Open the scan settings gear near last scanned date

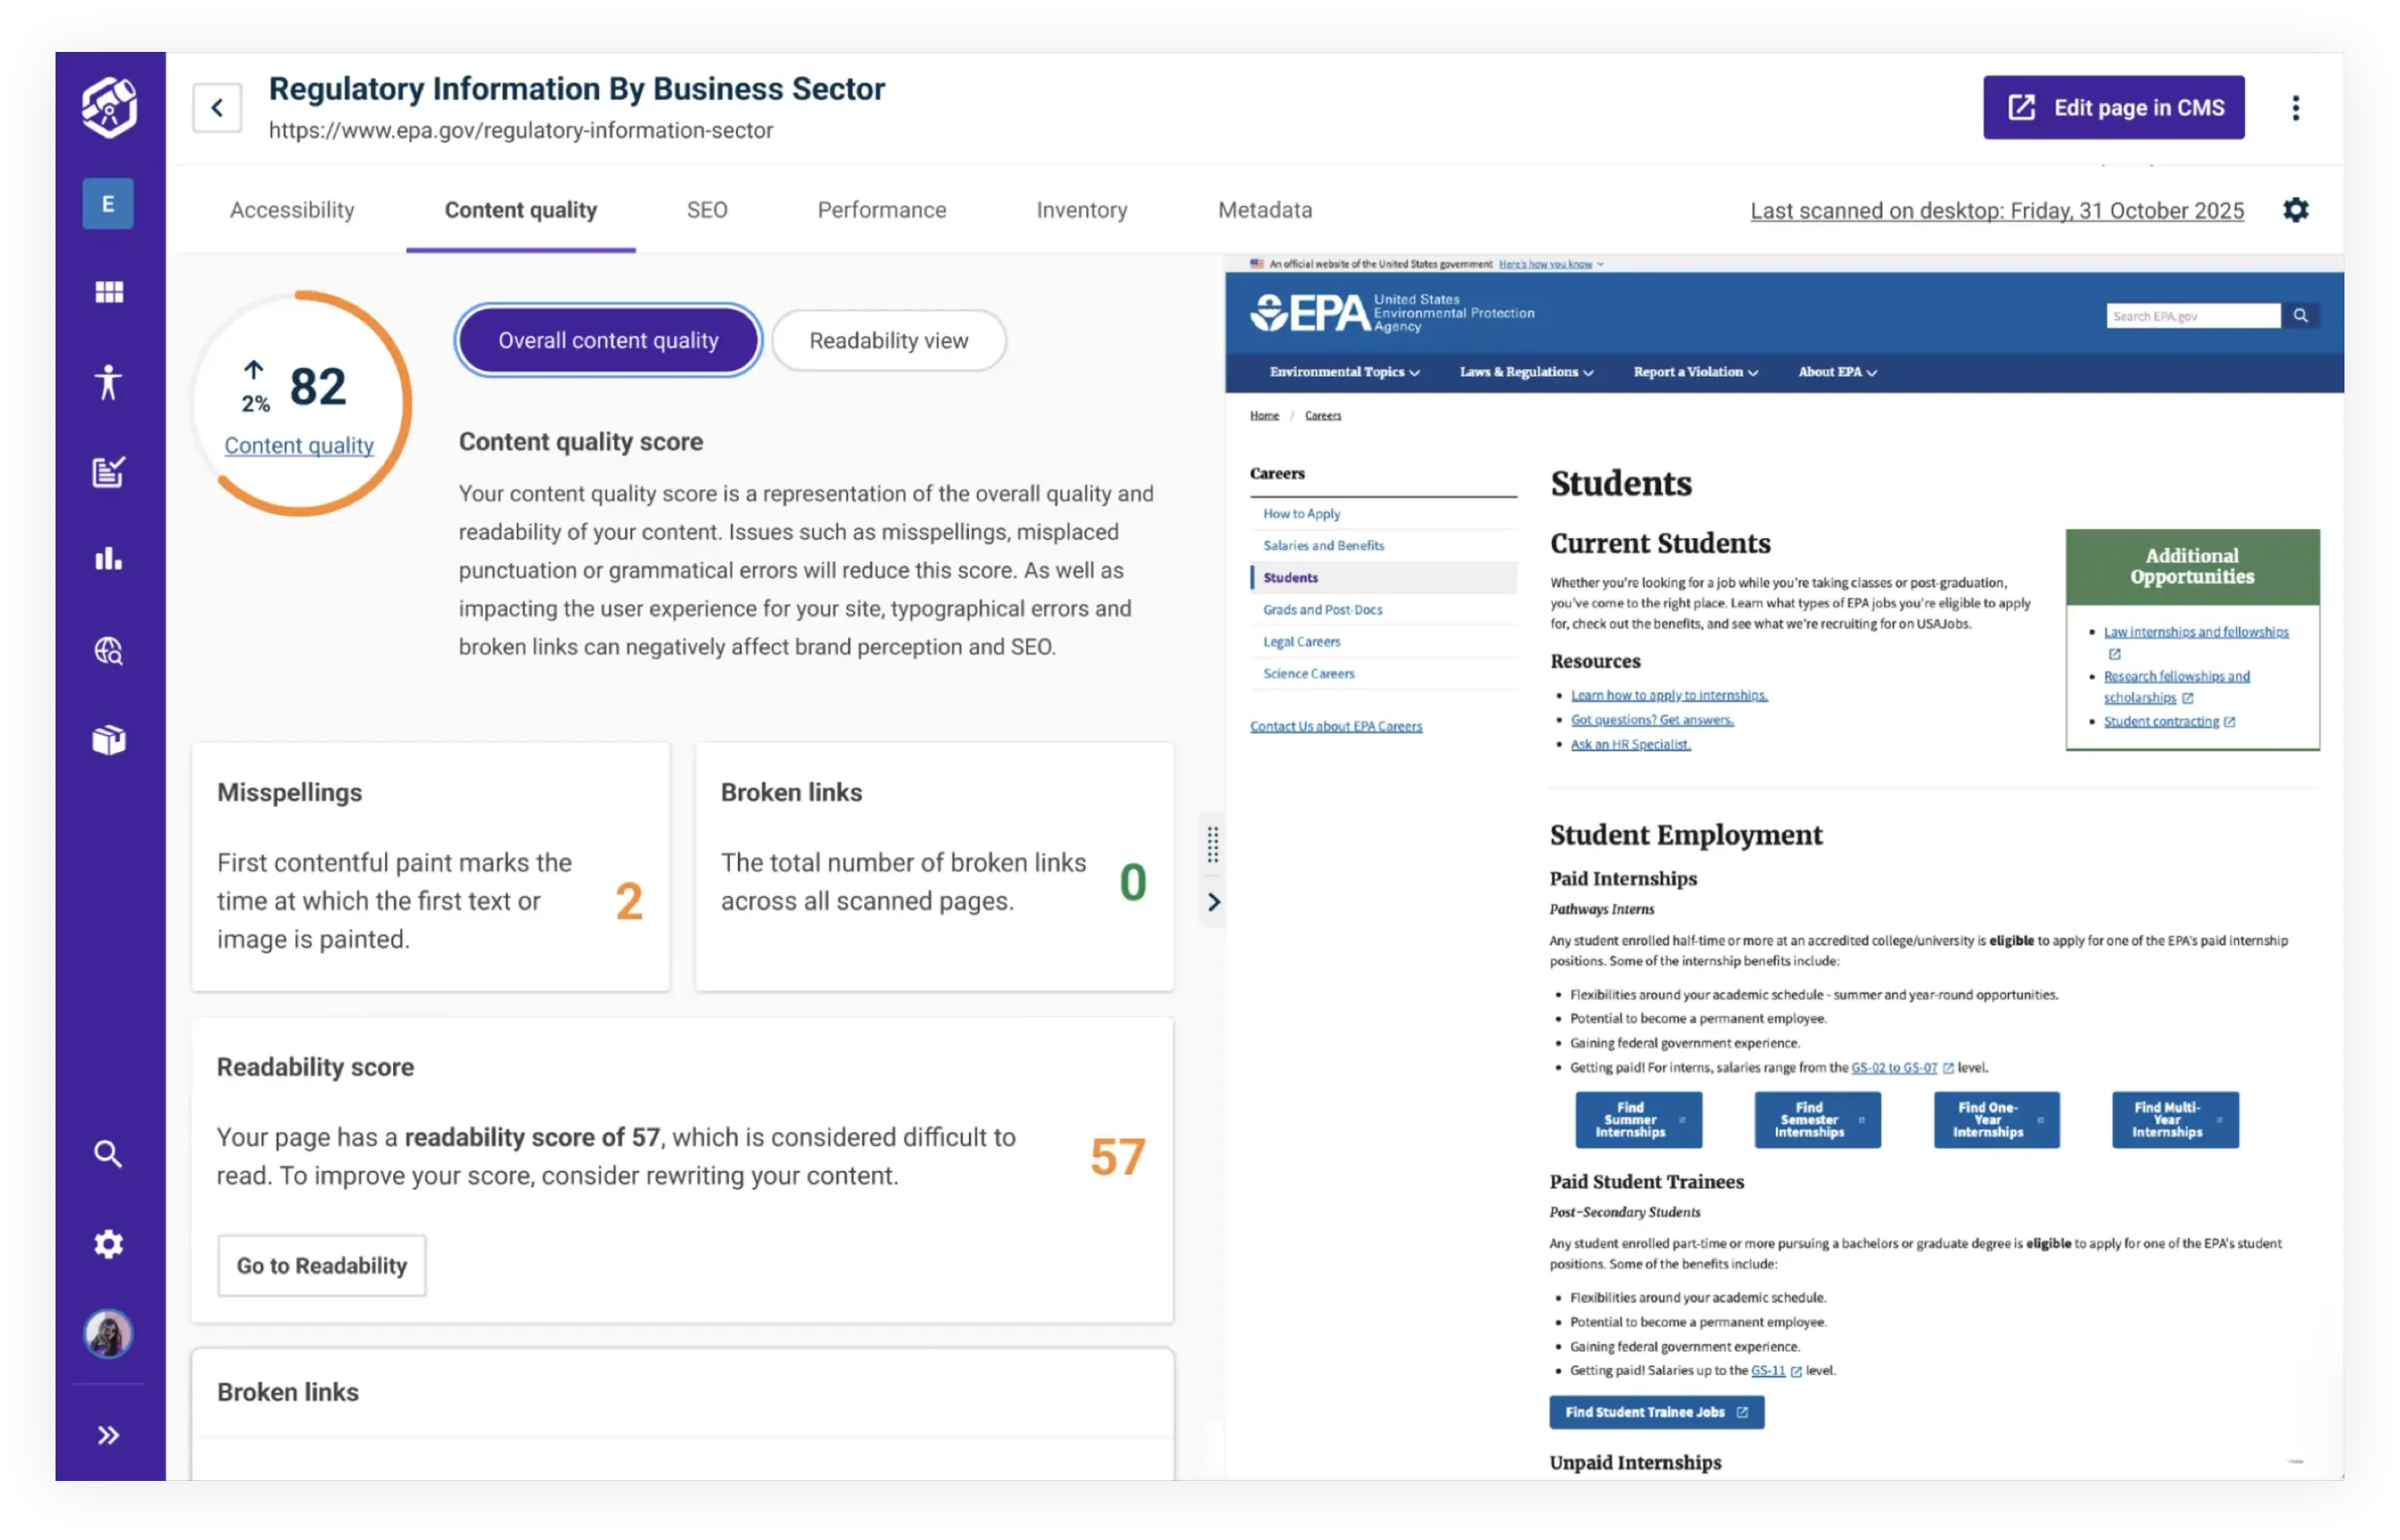click(2296, 210)
